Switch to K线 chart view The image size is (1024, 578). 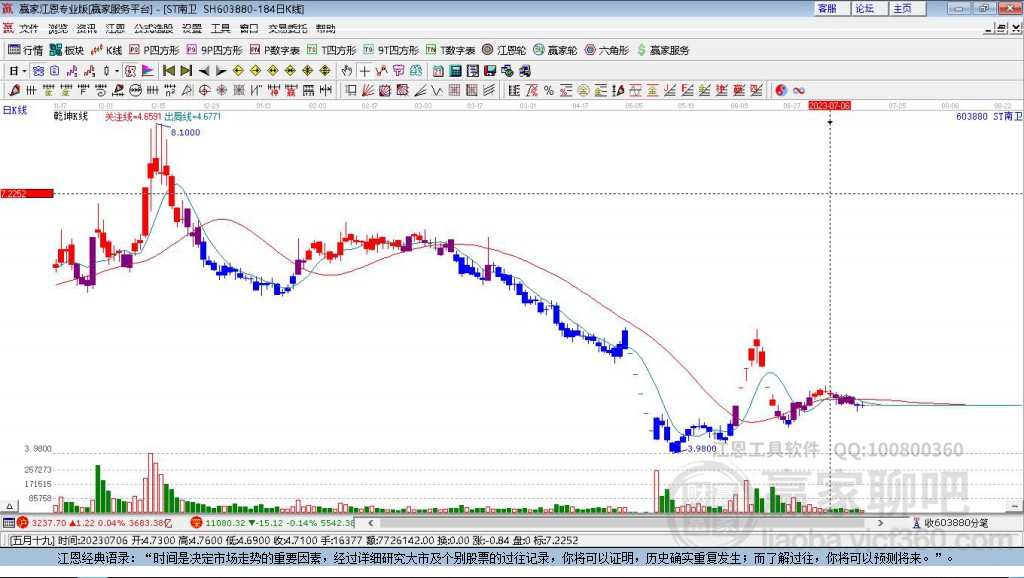[106, 50]
